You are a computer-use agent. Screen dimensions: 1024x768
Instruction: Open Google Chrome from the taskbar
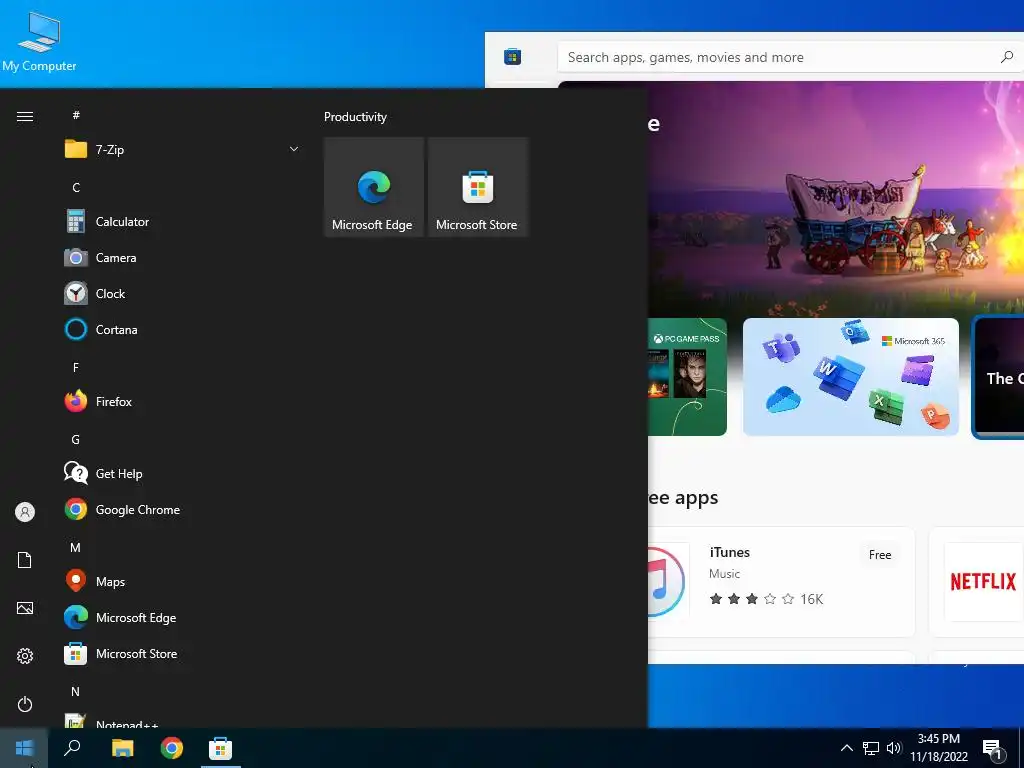click(172, 748)
